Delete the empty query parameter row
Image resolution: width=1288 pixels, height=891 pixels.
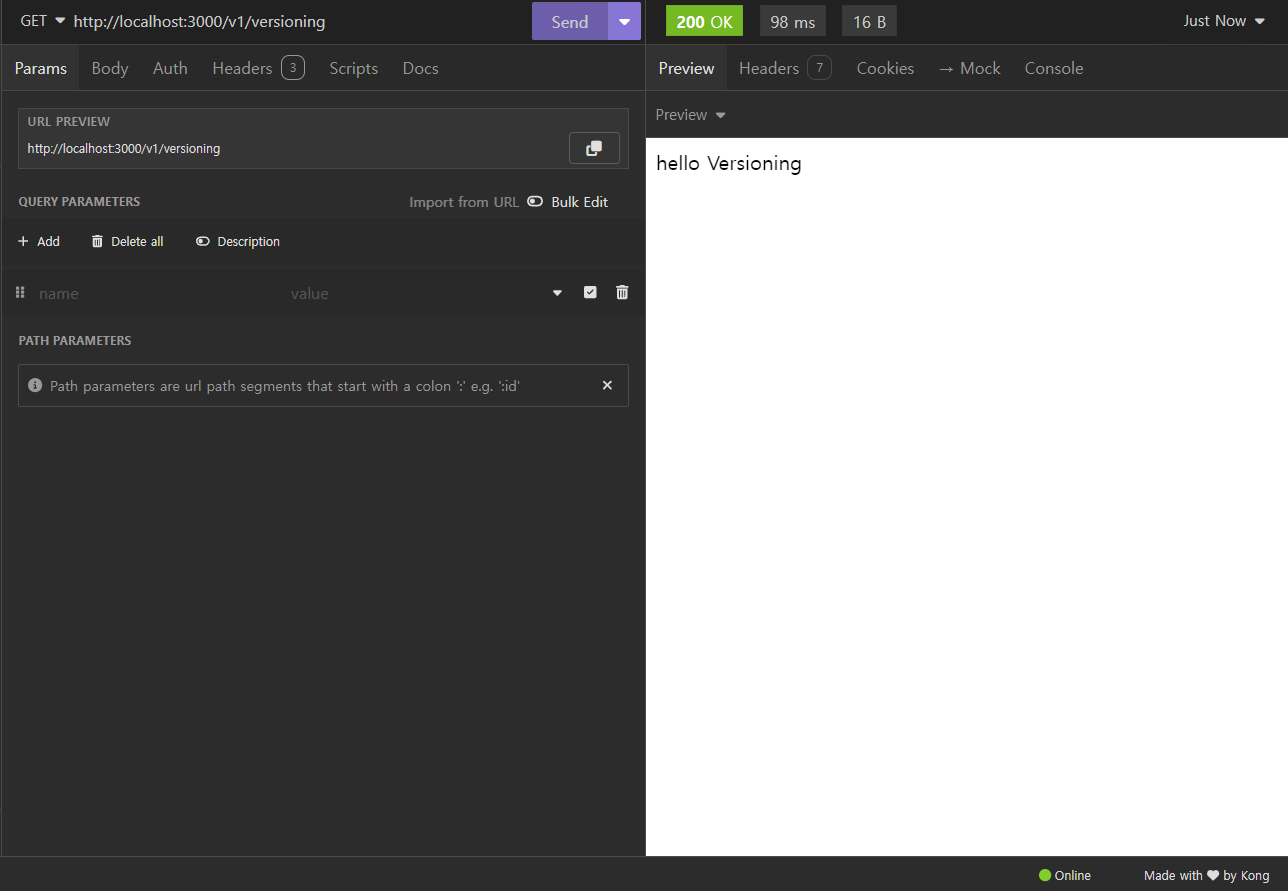click(622, 292)
